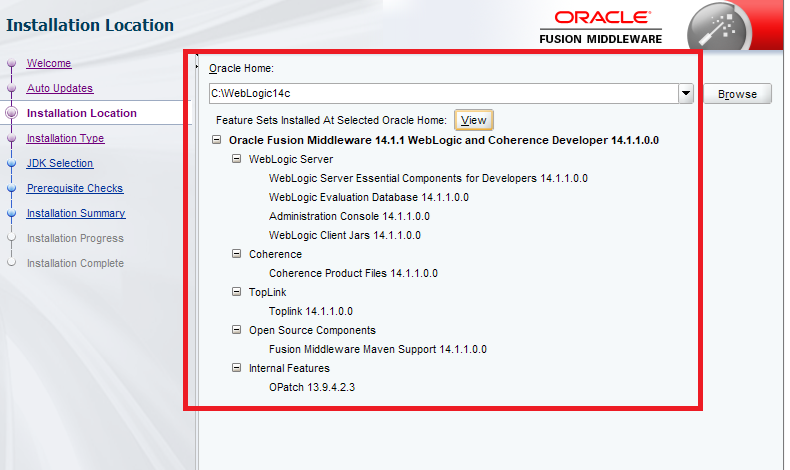This screenshot has width=790, height=470.
Task: Click the WebLogic Server label
Action: pos(291,159)
